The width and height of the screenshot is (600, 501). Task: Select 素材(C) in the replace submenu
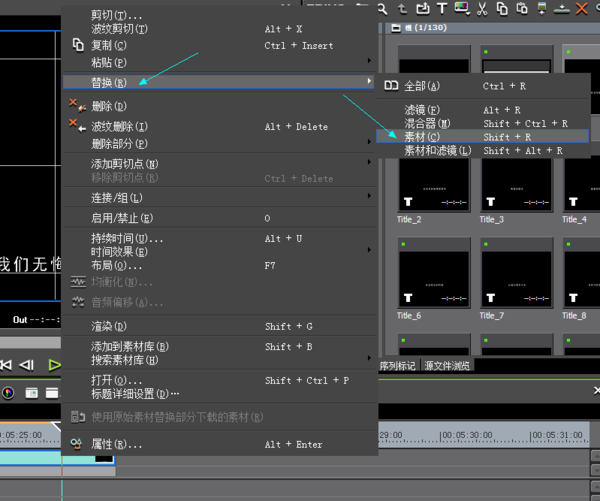coord(483,137)
